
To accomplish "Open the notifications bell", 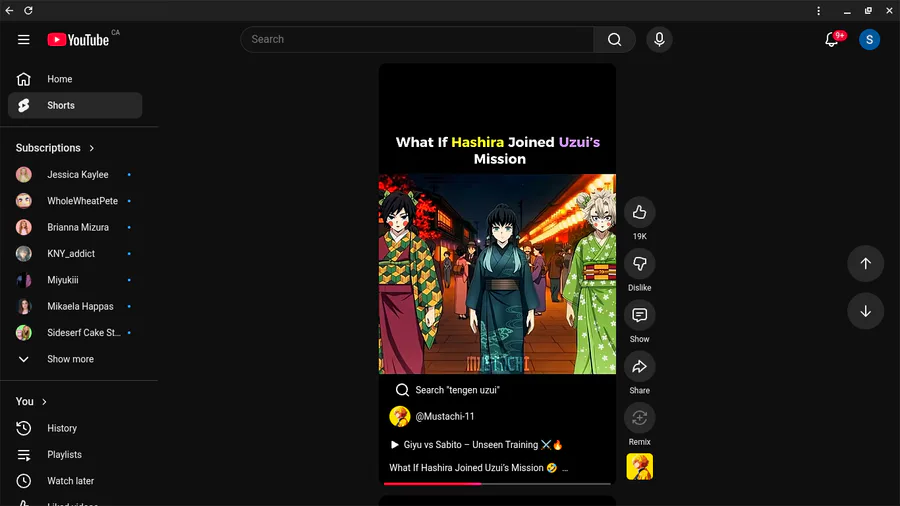I will point(831,40).
